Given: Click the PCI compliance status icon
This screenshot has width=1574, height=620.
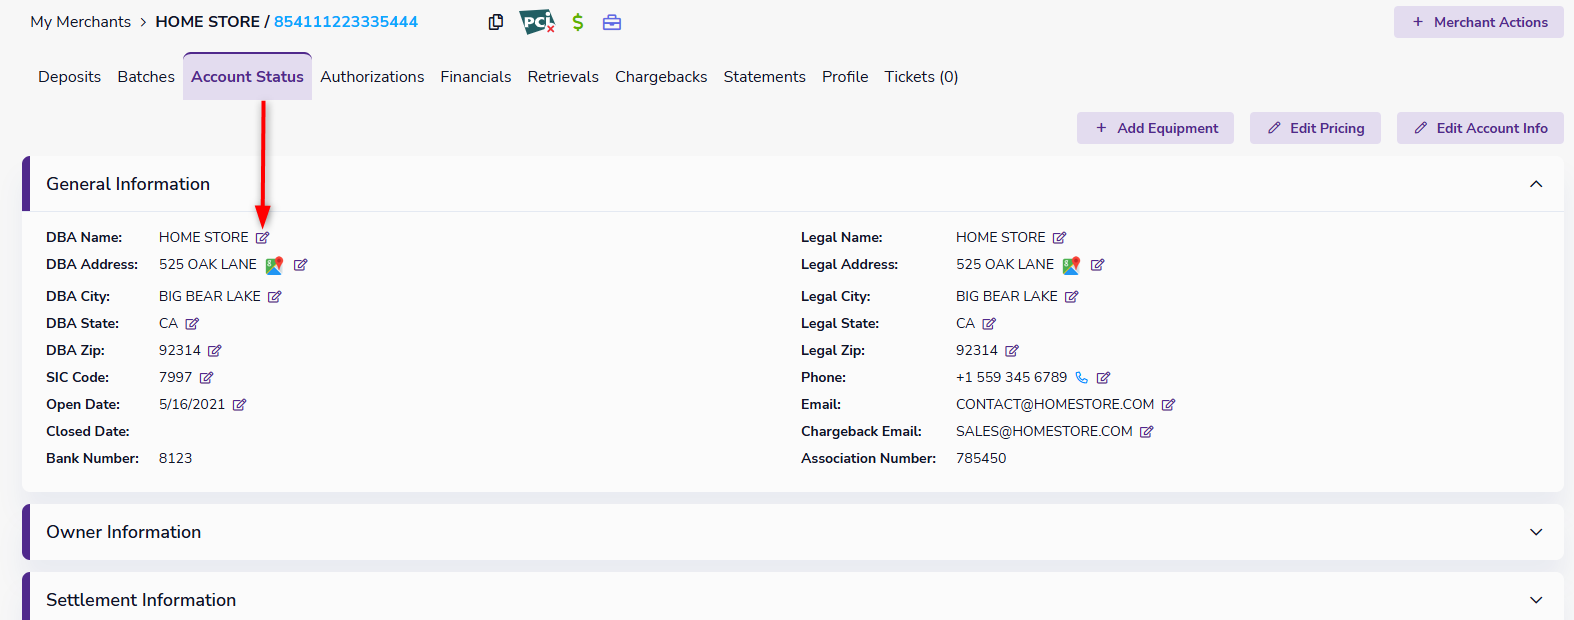Looking at the screenshot, I should click(x=537, y=22).
